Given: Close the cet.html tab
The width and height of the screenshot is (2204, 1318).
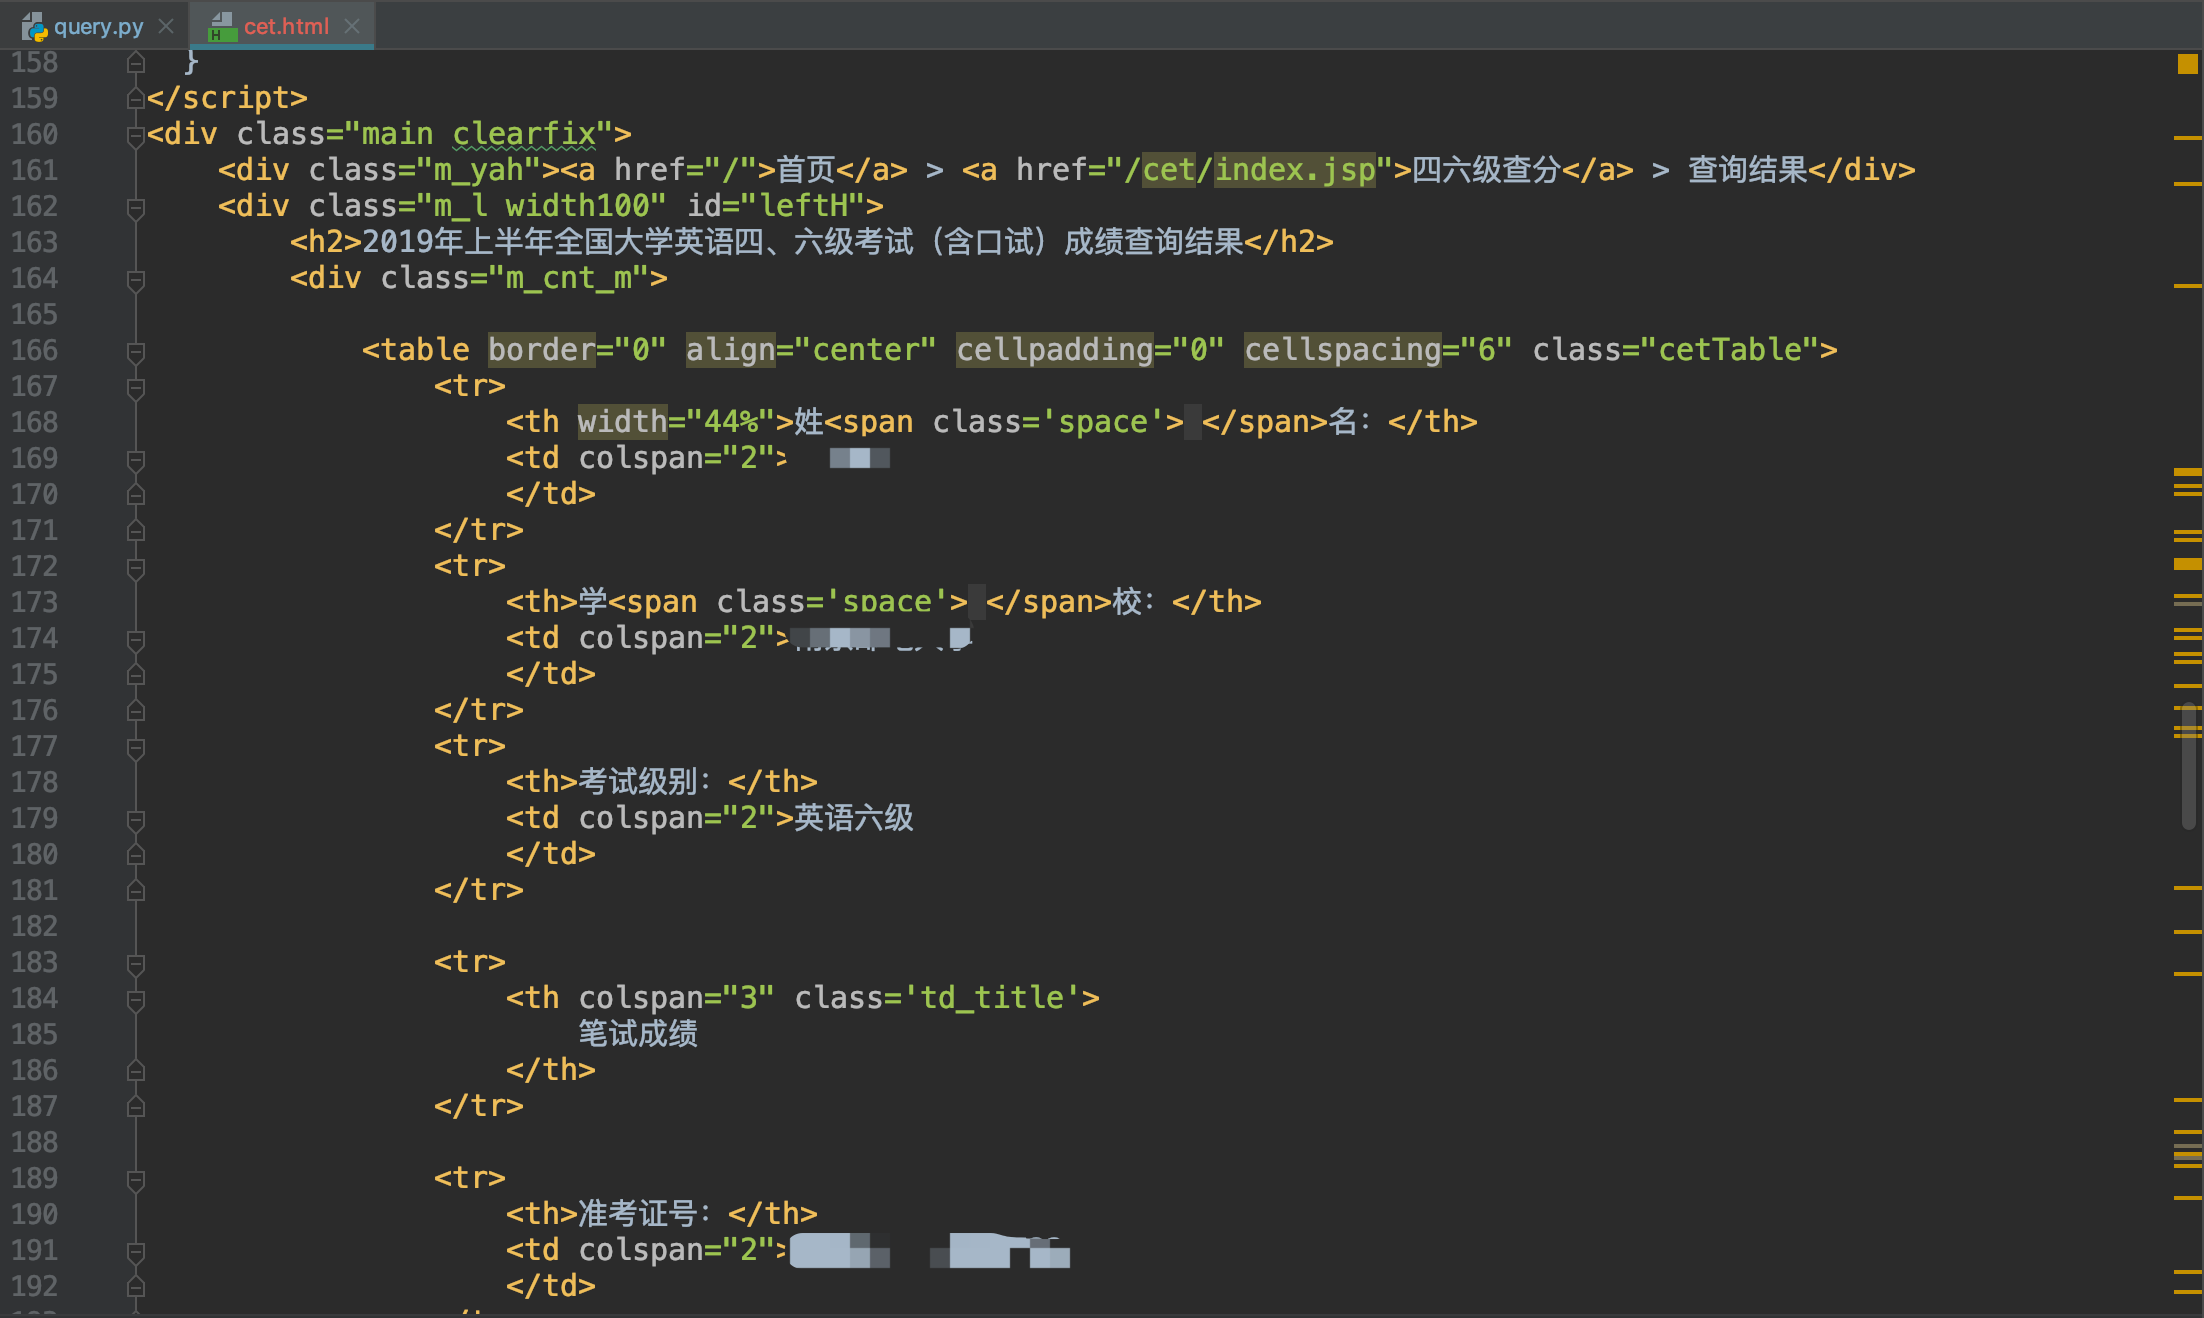Looking at the screenshot, I should 352,27.
